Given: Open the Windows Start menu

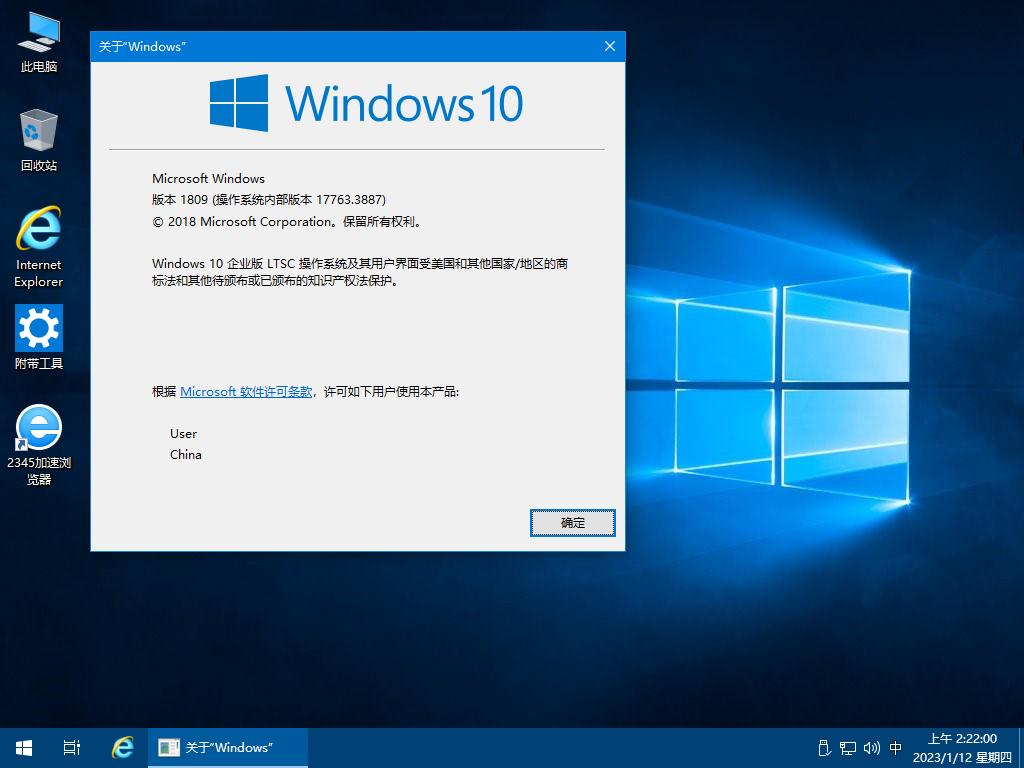Looking at the screenshot, I should 24,748.
